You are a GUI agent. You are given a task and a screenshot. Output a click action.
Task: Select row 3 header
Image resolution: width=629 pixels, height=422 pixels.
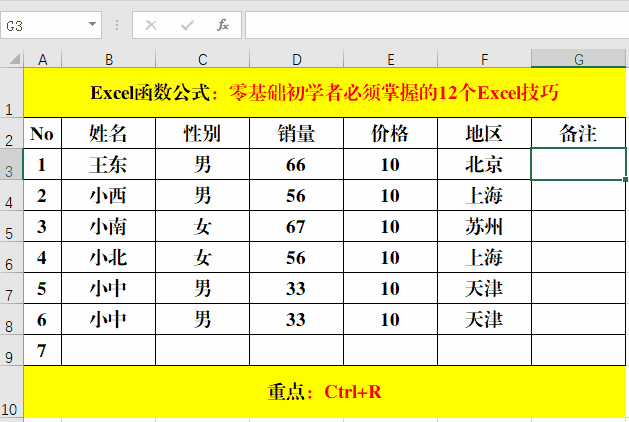12,164
